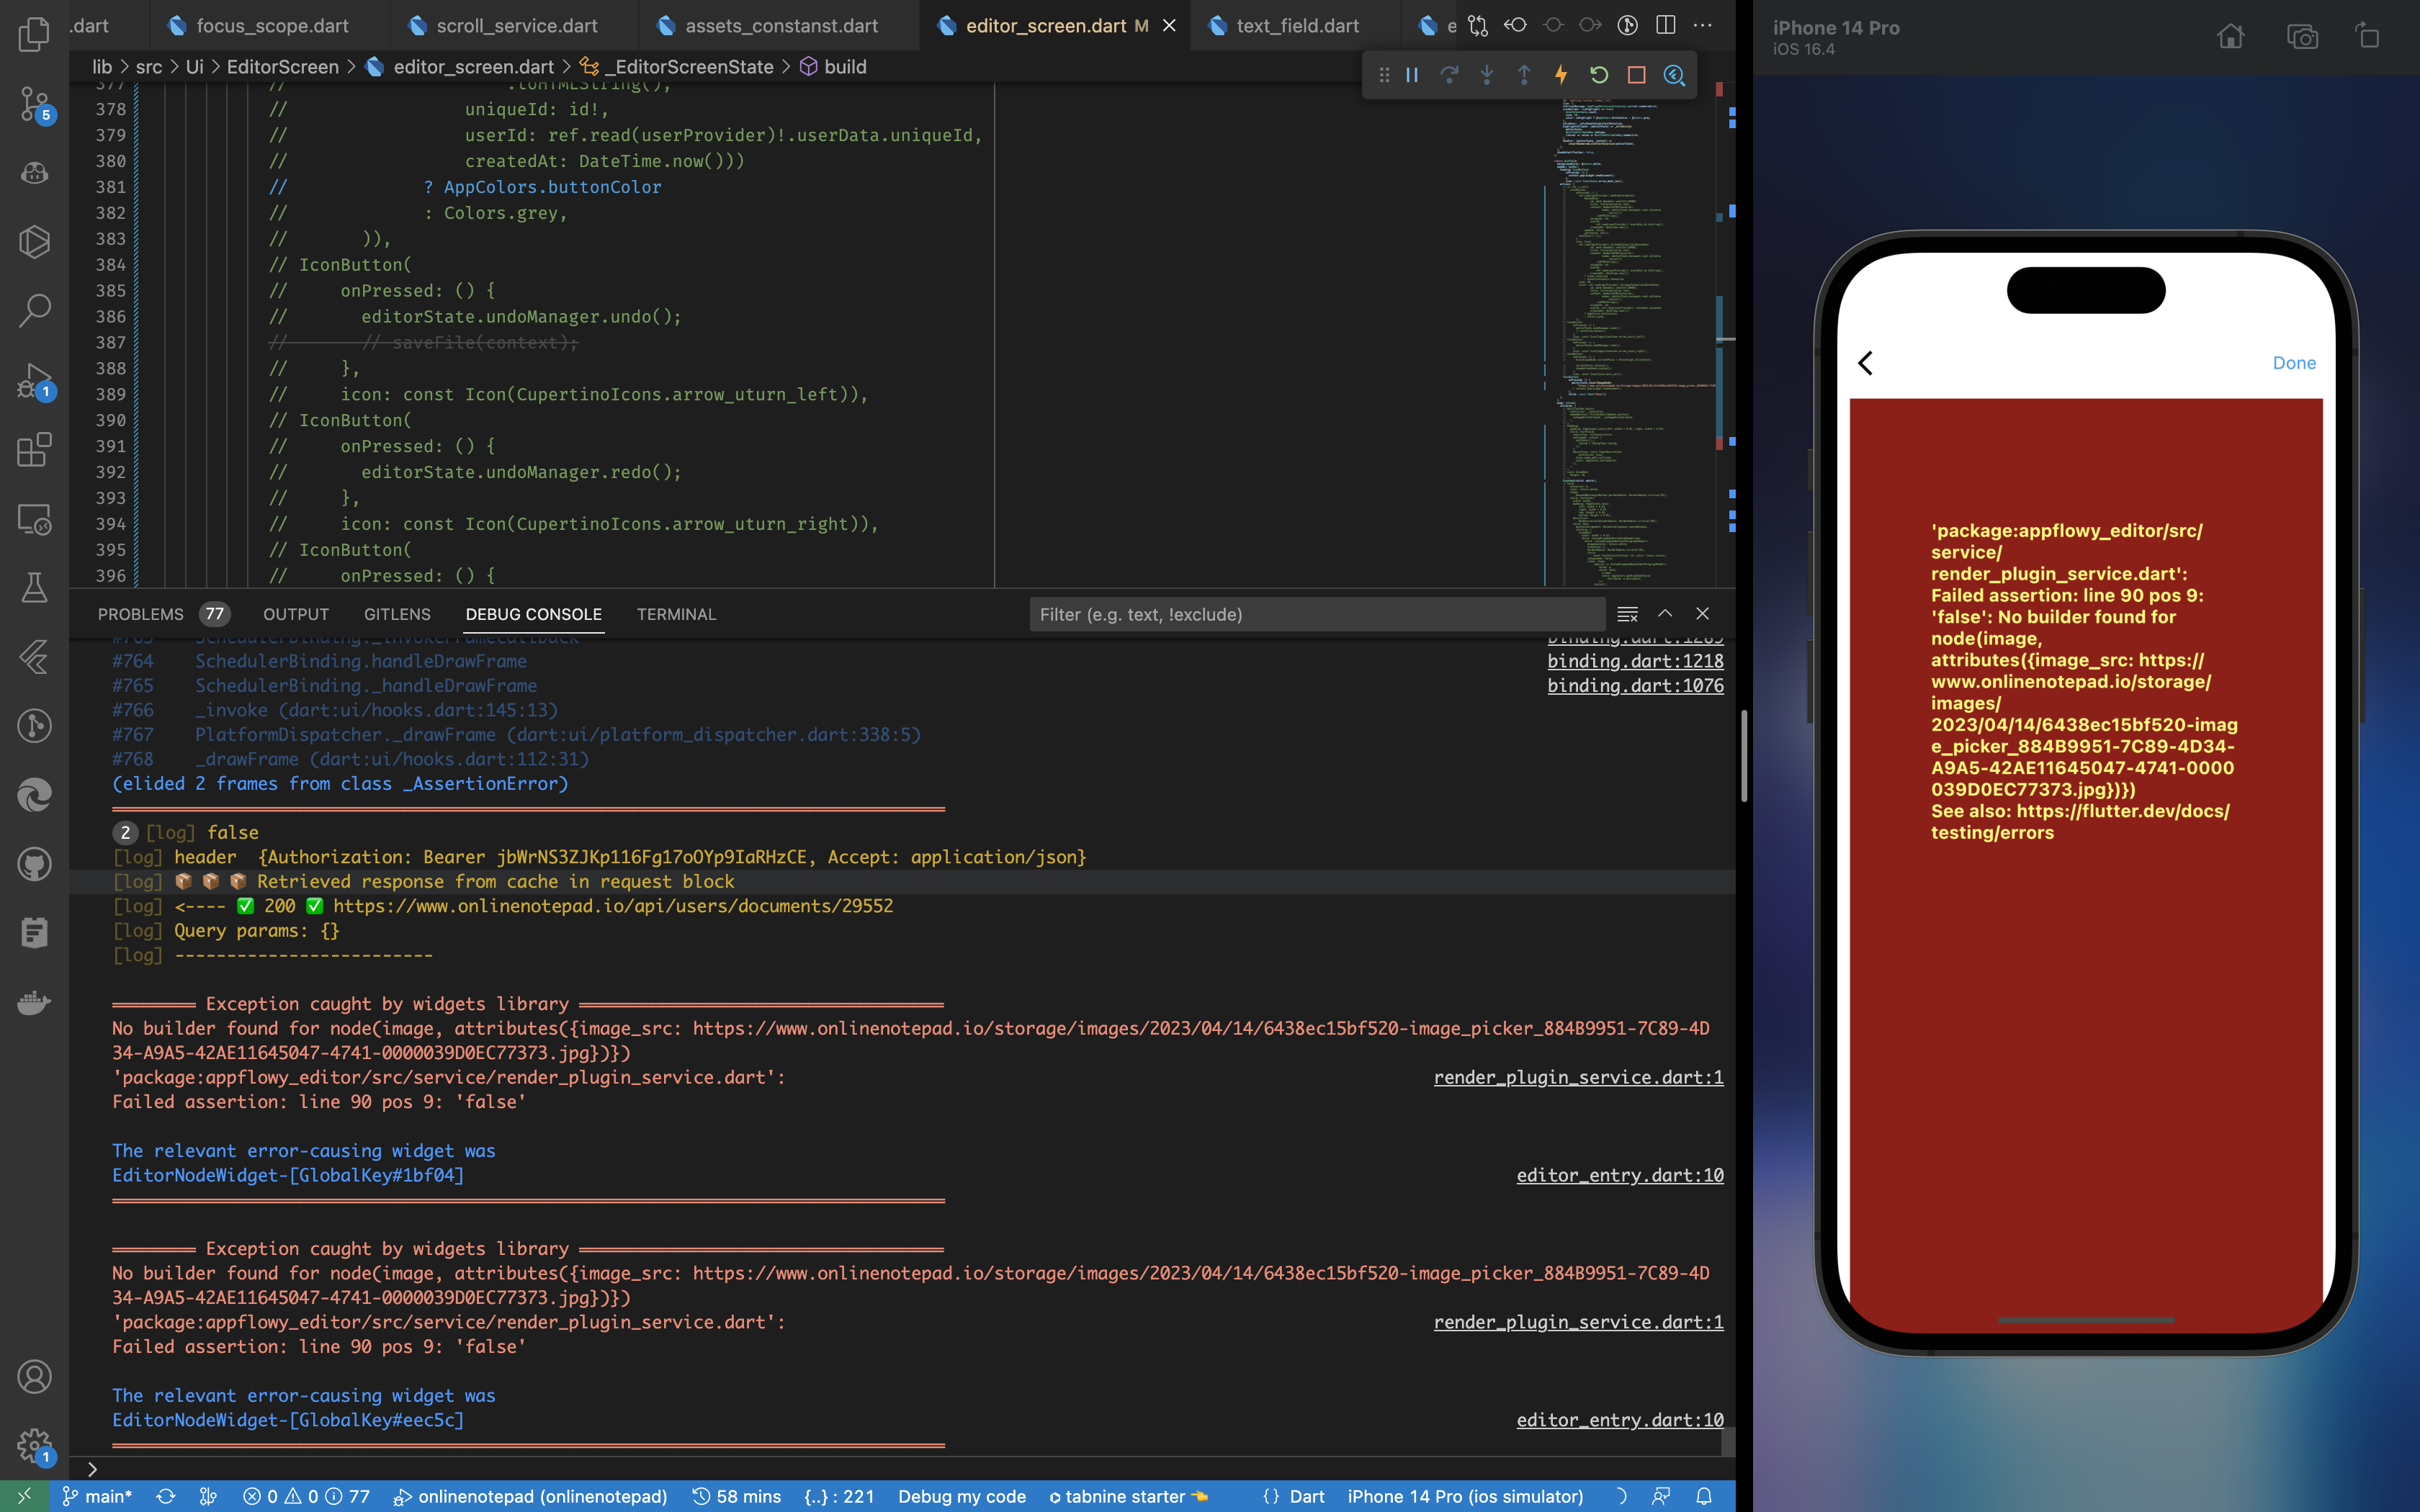Screen dimensions: 2420x1512
Task: Open Dart DevTools from debug toolbar
Action: [1675, 75]
